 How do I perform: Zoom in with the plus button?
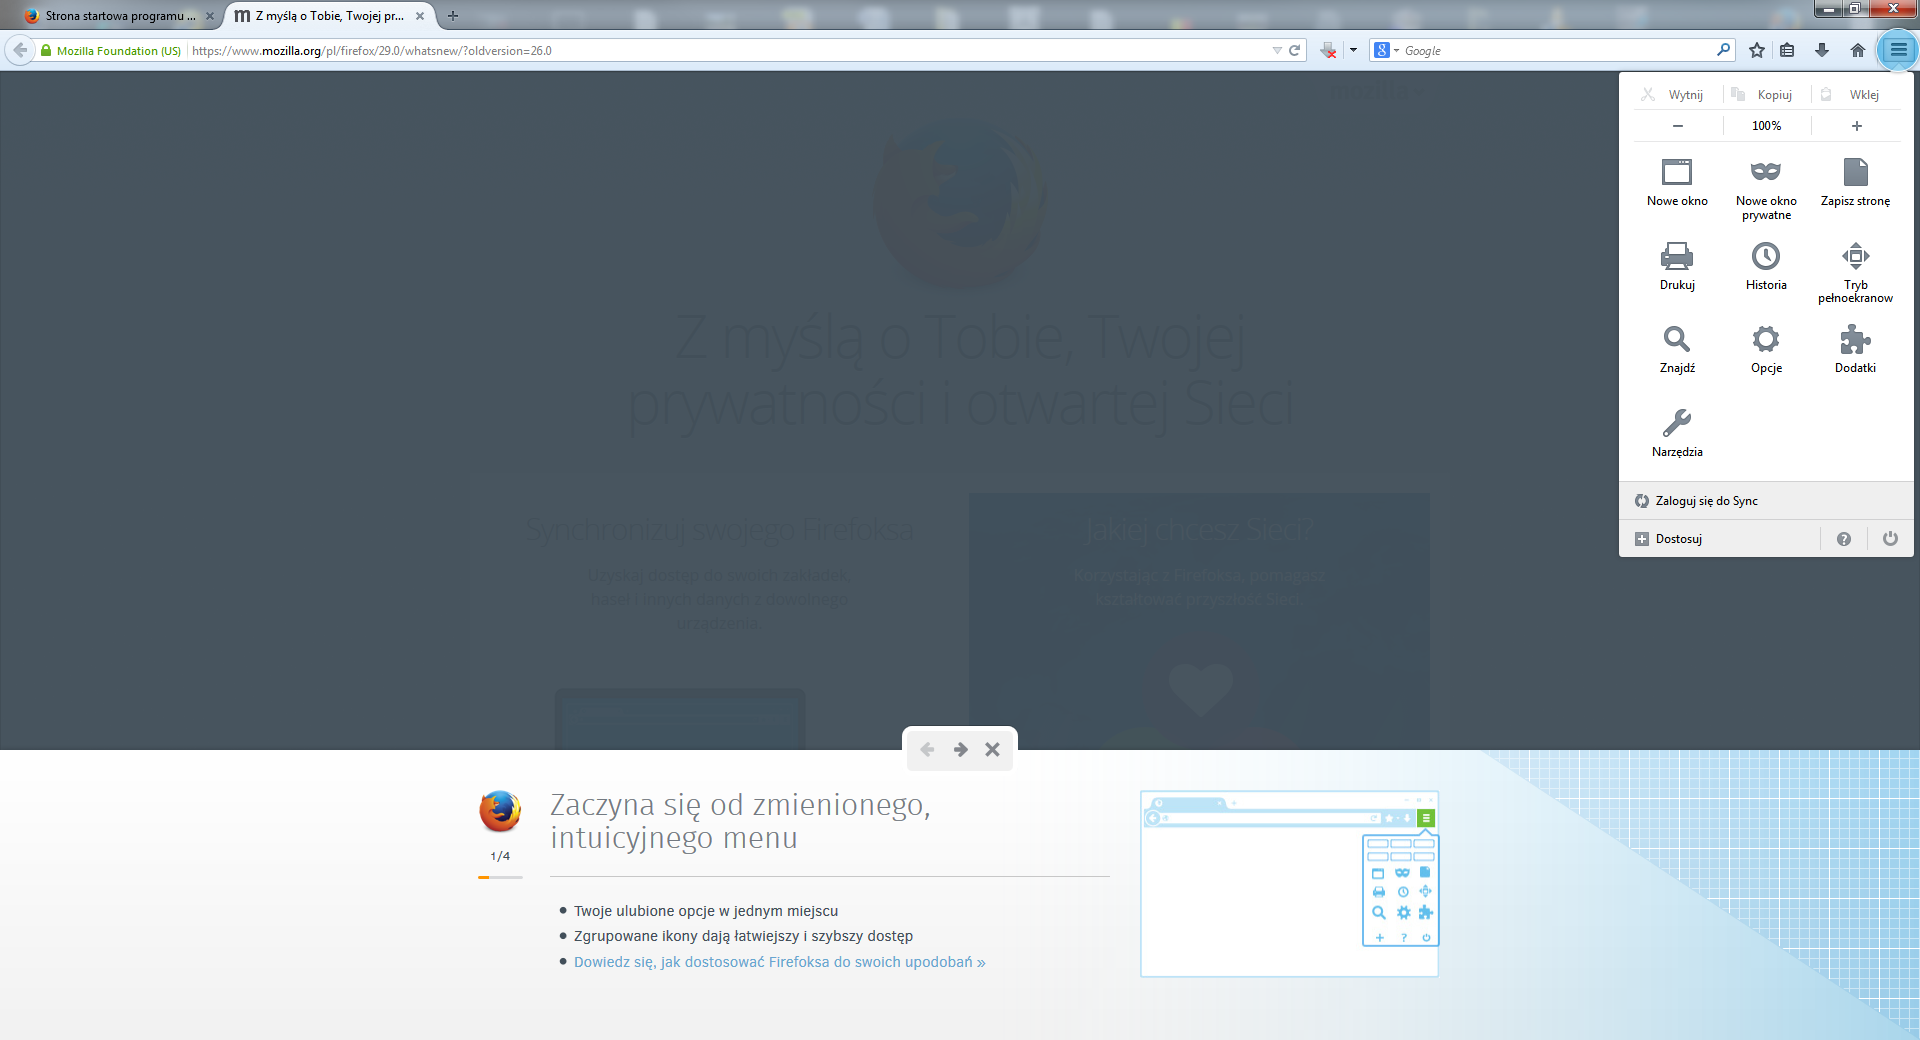pyautogui.click(x=1856, y=126)
